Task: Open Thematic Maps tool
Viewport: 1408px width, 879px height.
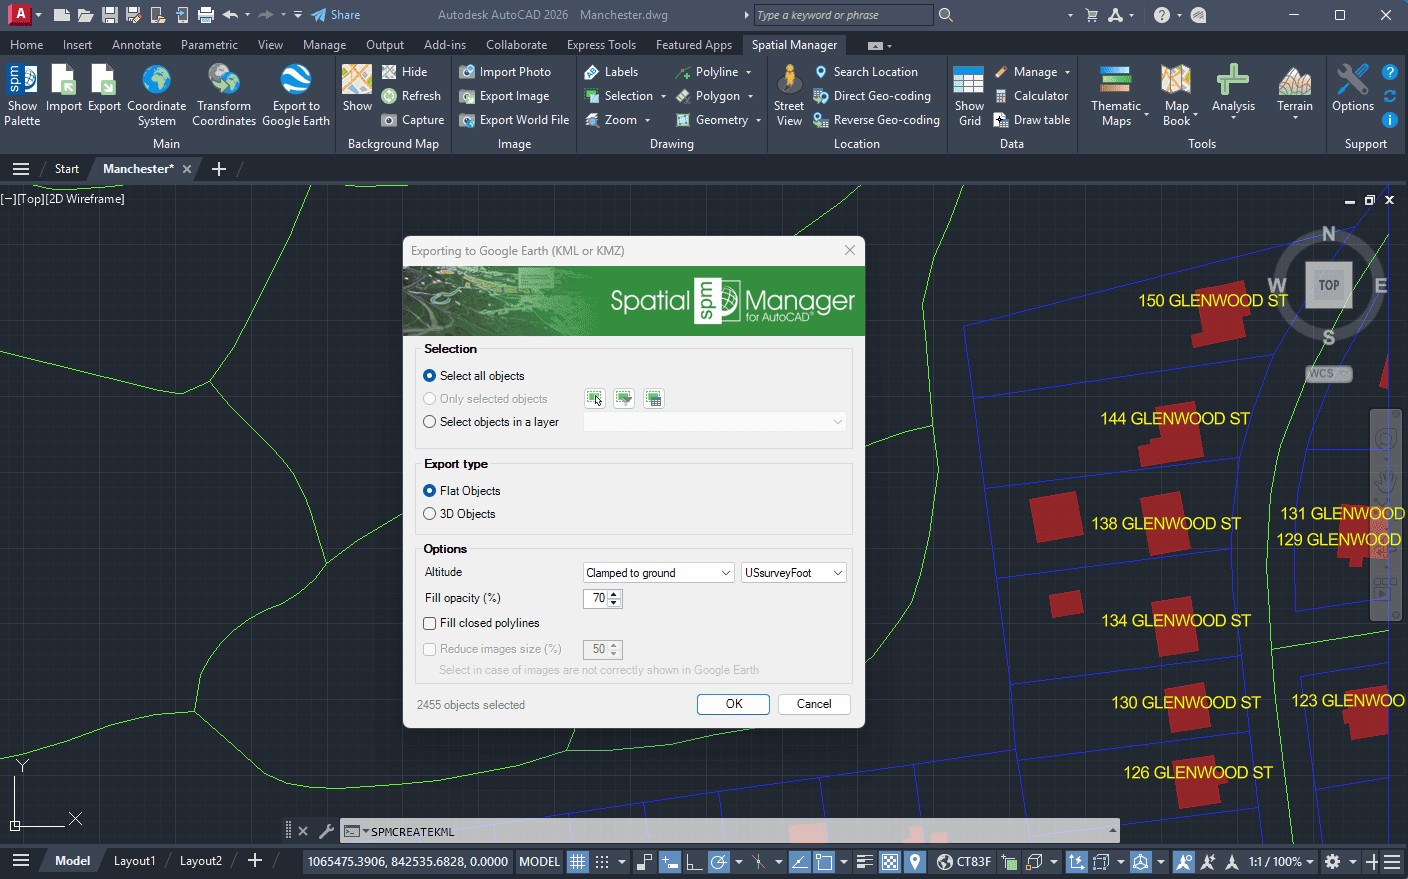Action: pos(1116,95)
